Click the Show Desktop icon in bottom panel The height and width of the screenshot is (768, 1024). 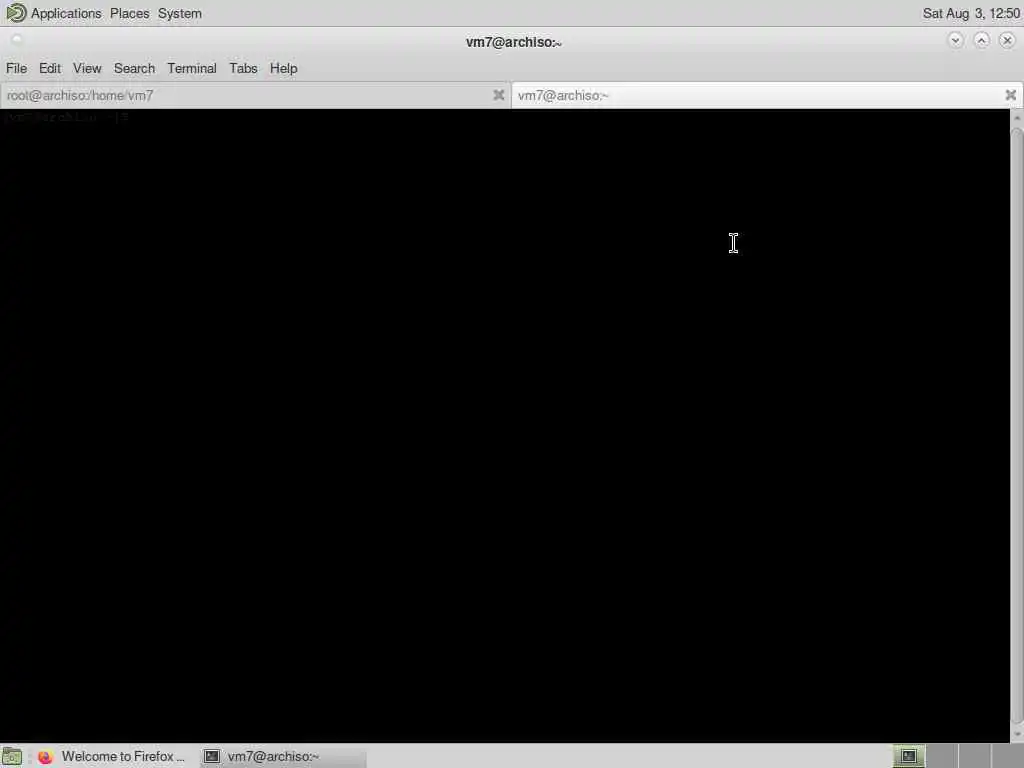(12, 756)
